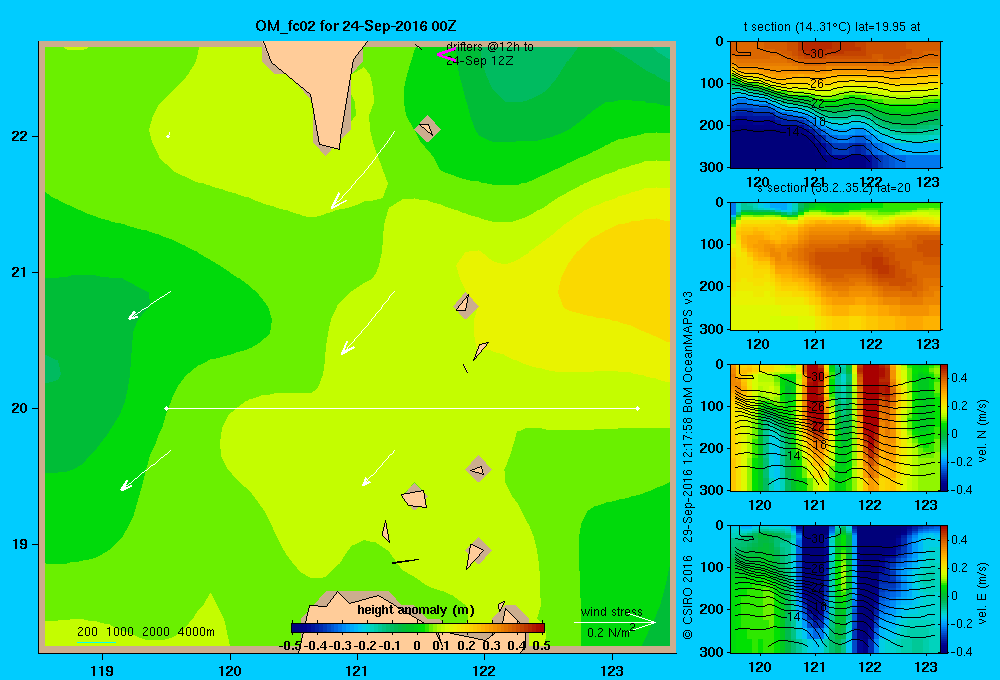Click the height anomaly color bar
Image resolution: width=1000 pixels, height=680 pixels.
click(418, 628)
